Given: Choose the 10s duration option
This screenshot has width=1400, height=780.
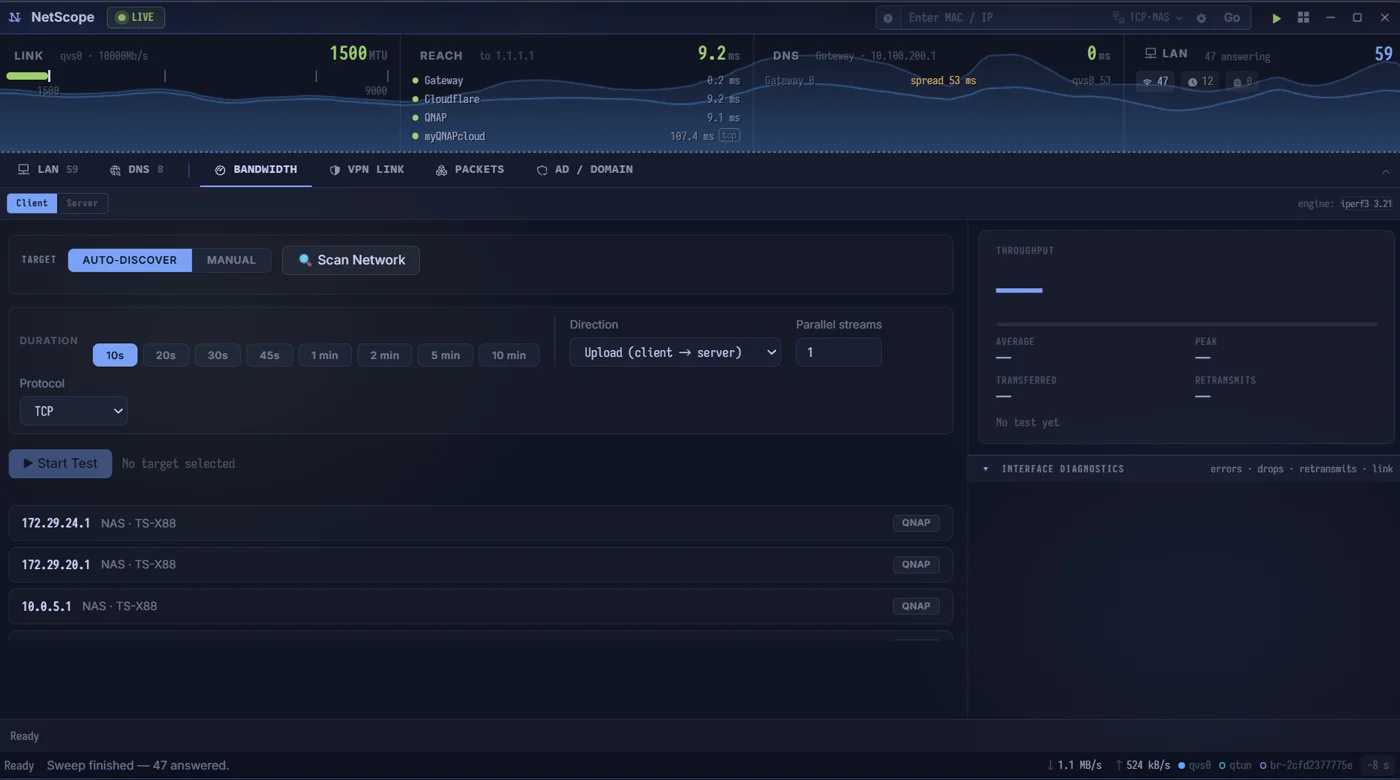Looking at the screenshot, I should pyautogui.click(x=115, y=355).
